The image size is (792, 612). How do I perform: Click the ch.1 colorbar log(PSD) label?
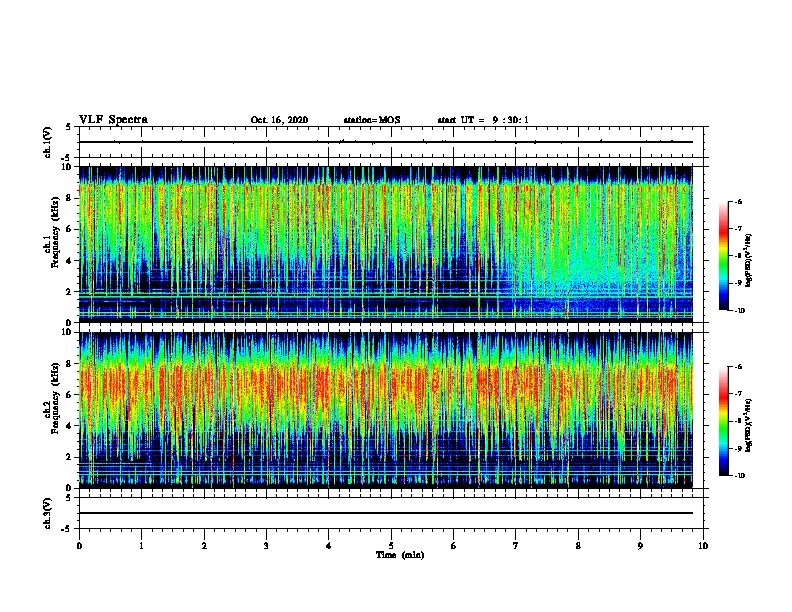[749, 261]
